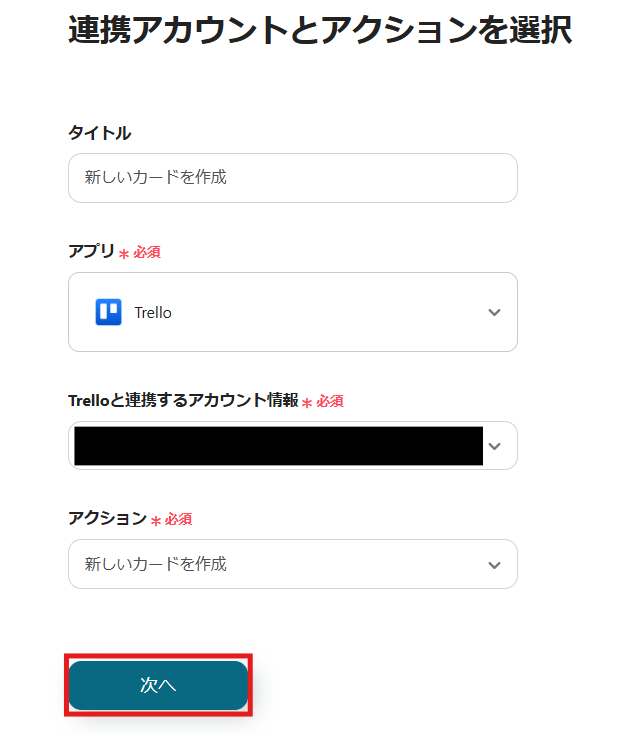This screenshot has height=735, width=641.
Task: Open the account info dropdown chevron arrow
Action: point(494,446)
